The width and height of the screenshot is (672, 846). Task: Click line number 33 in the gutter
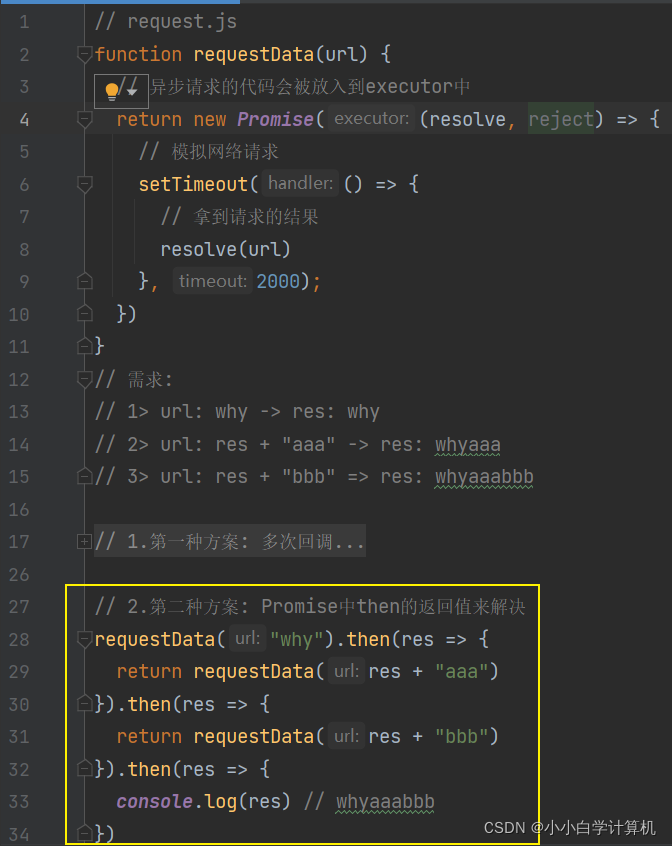click(19, 802)
